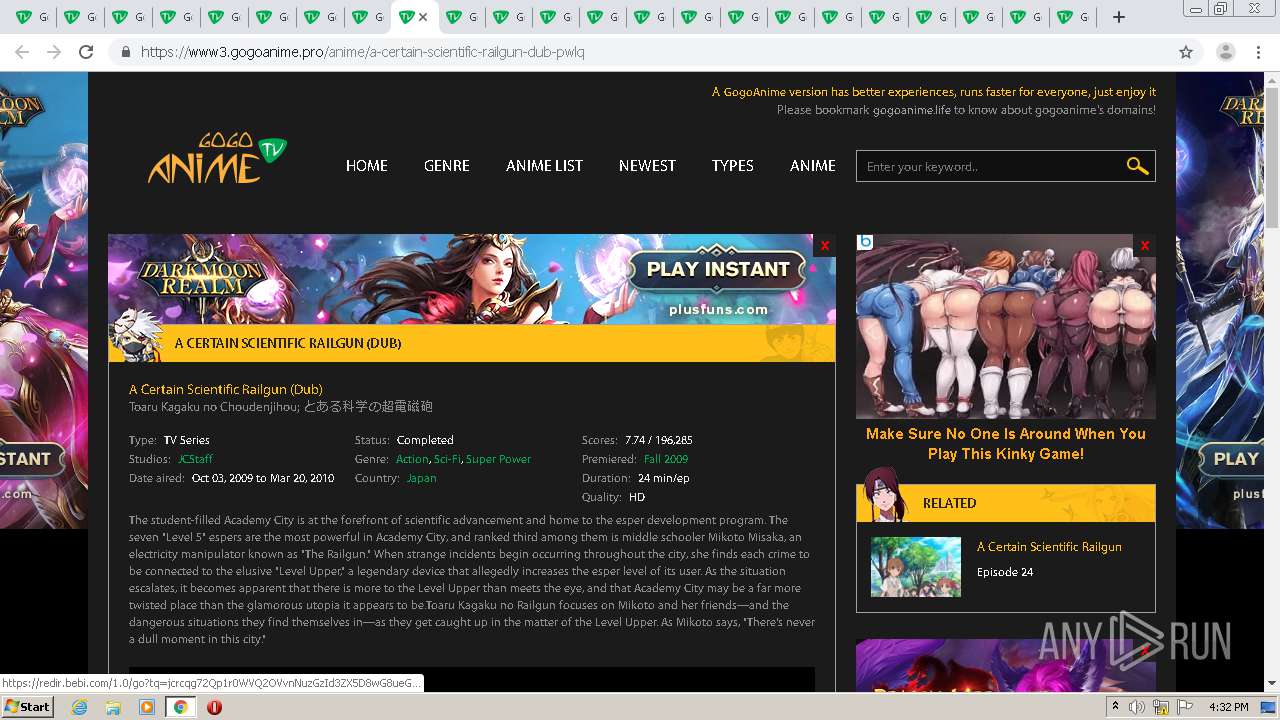
Task: Open the Action genre link
Action: (412, 459)
